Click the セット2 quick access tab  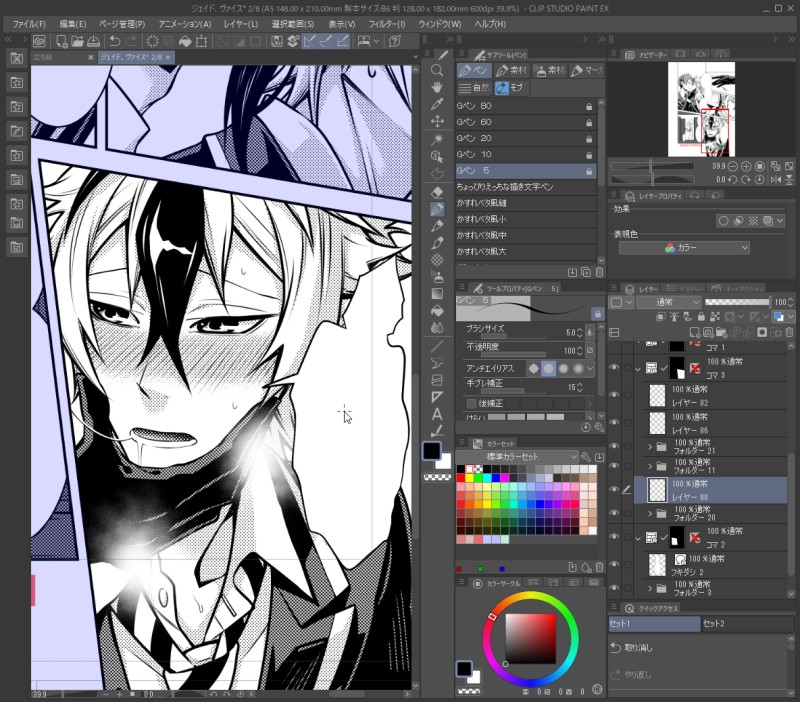pyautogui.click(x=746, y=624)
